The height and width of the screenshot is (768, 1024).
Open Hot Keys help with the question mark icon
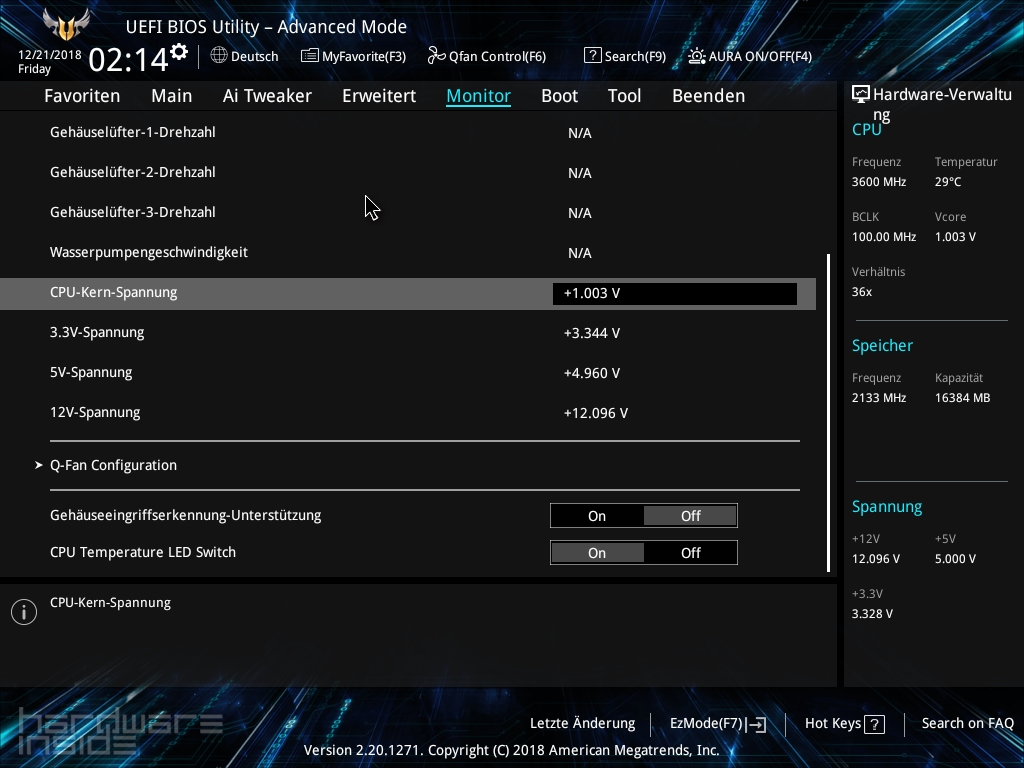tap(874, 723)
